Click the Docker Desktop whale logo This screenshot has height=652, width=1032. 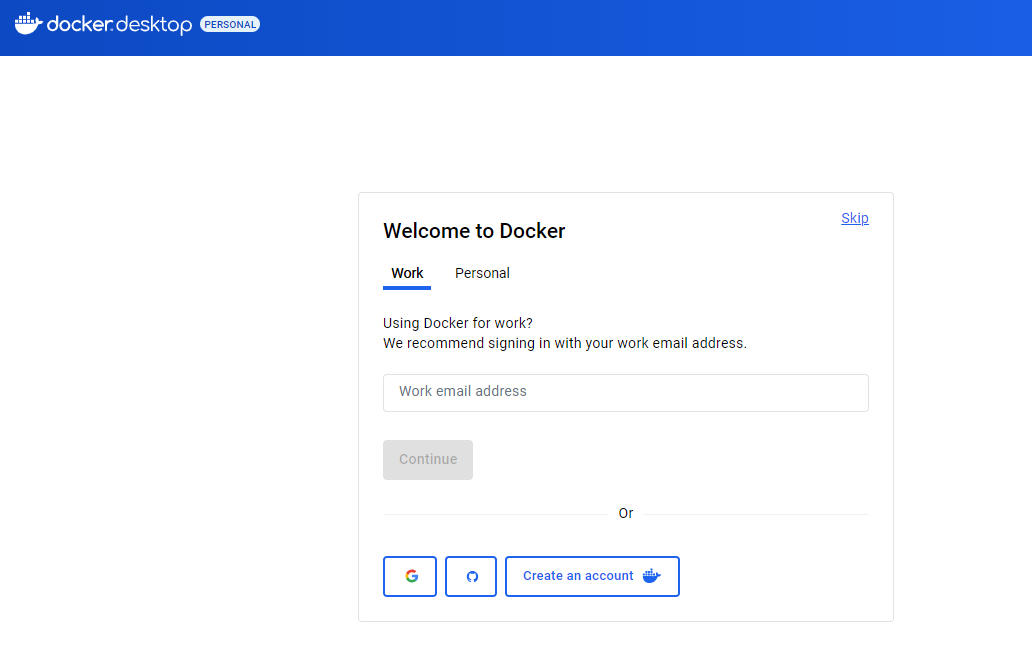tap(29, 24)
